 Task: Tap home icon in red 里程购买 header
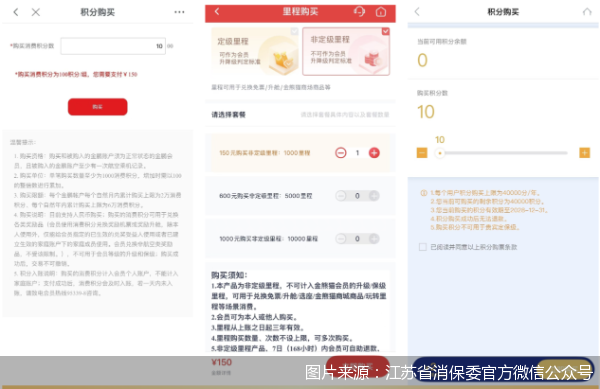tap(381, 12)
